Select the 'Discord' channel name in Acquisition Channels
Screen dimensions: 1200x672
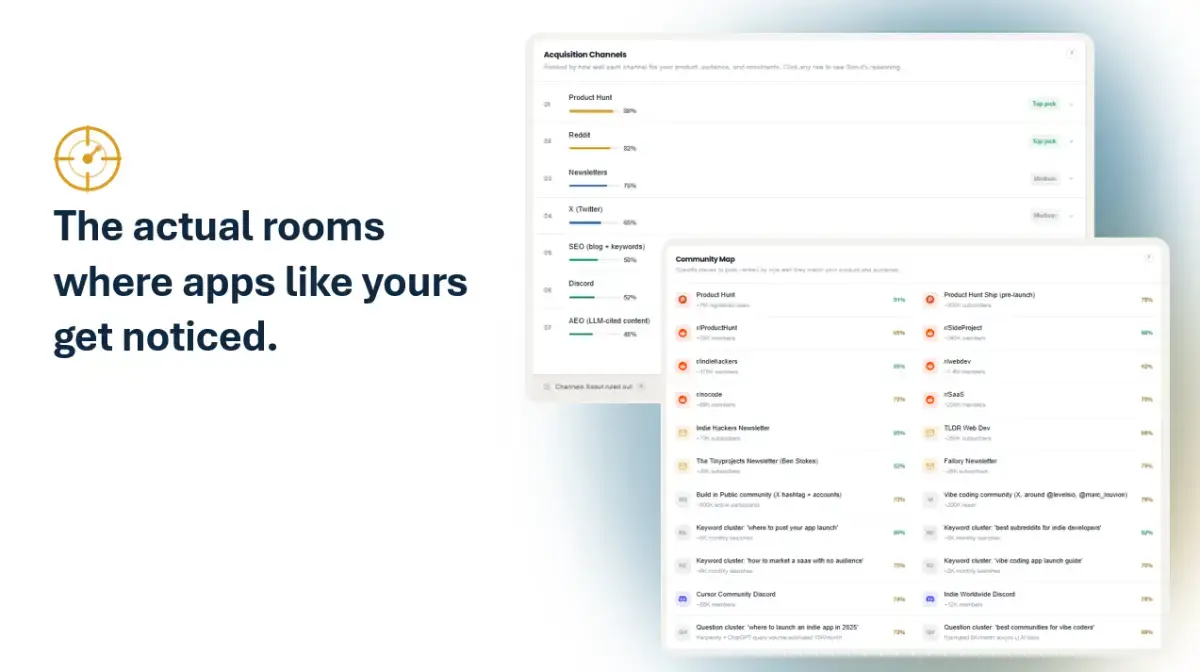point(581,284)
